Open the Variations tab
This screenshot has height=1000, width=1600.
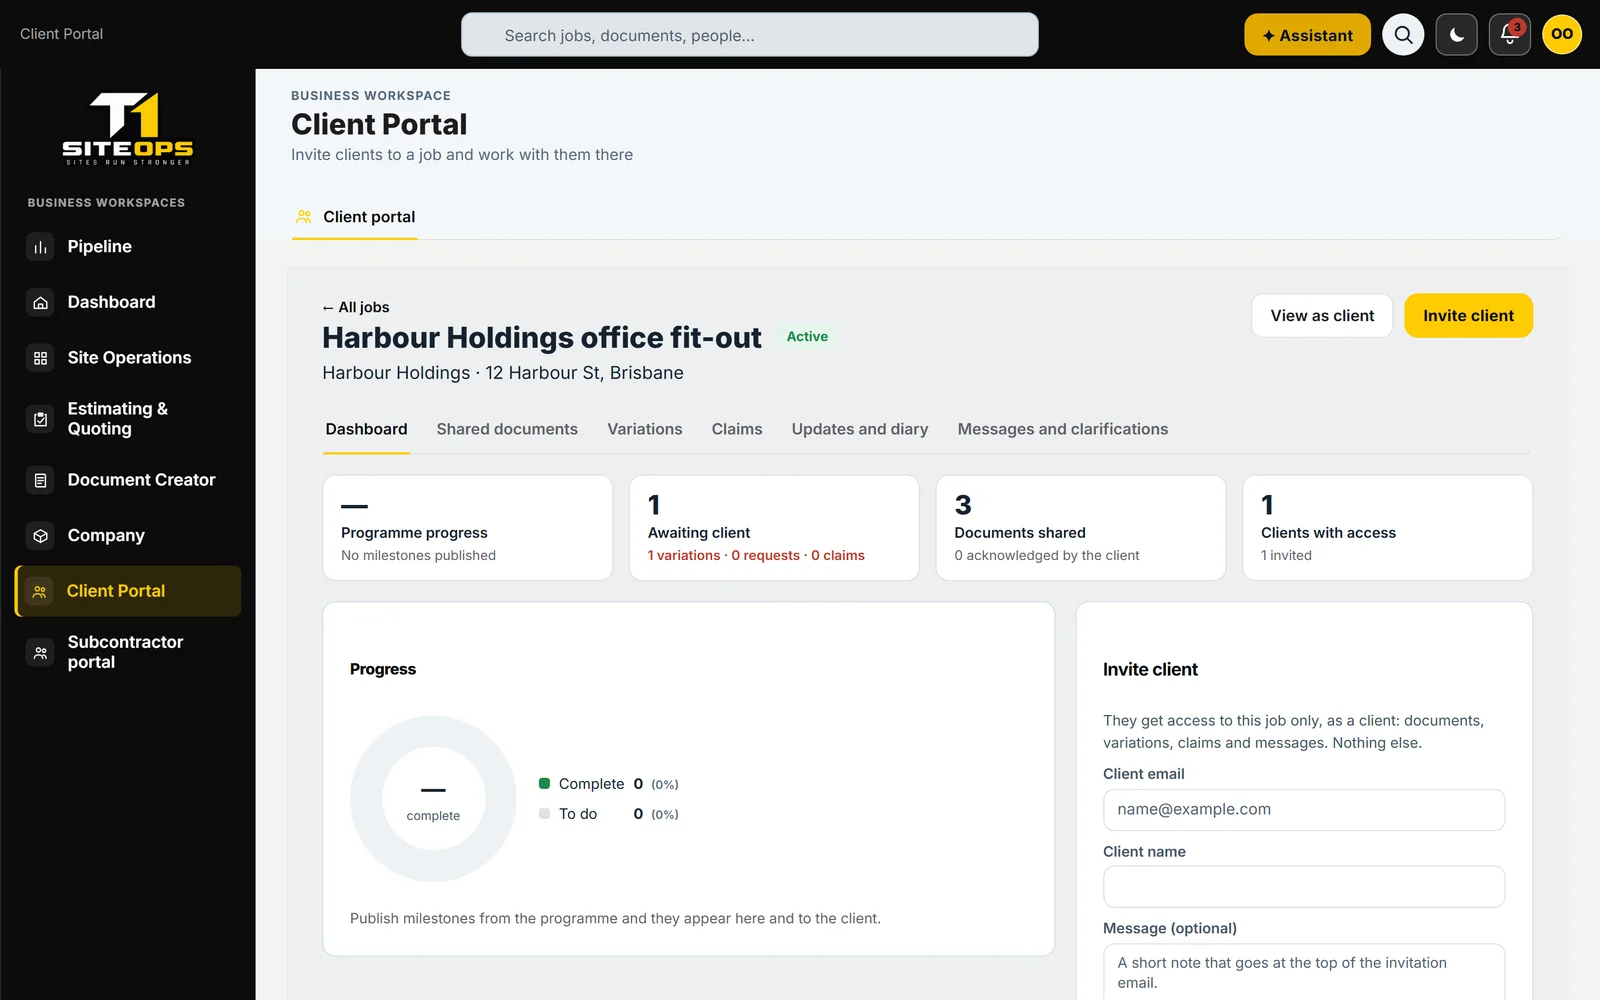645,429
